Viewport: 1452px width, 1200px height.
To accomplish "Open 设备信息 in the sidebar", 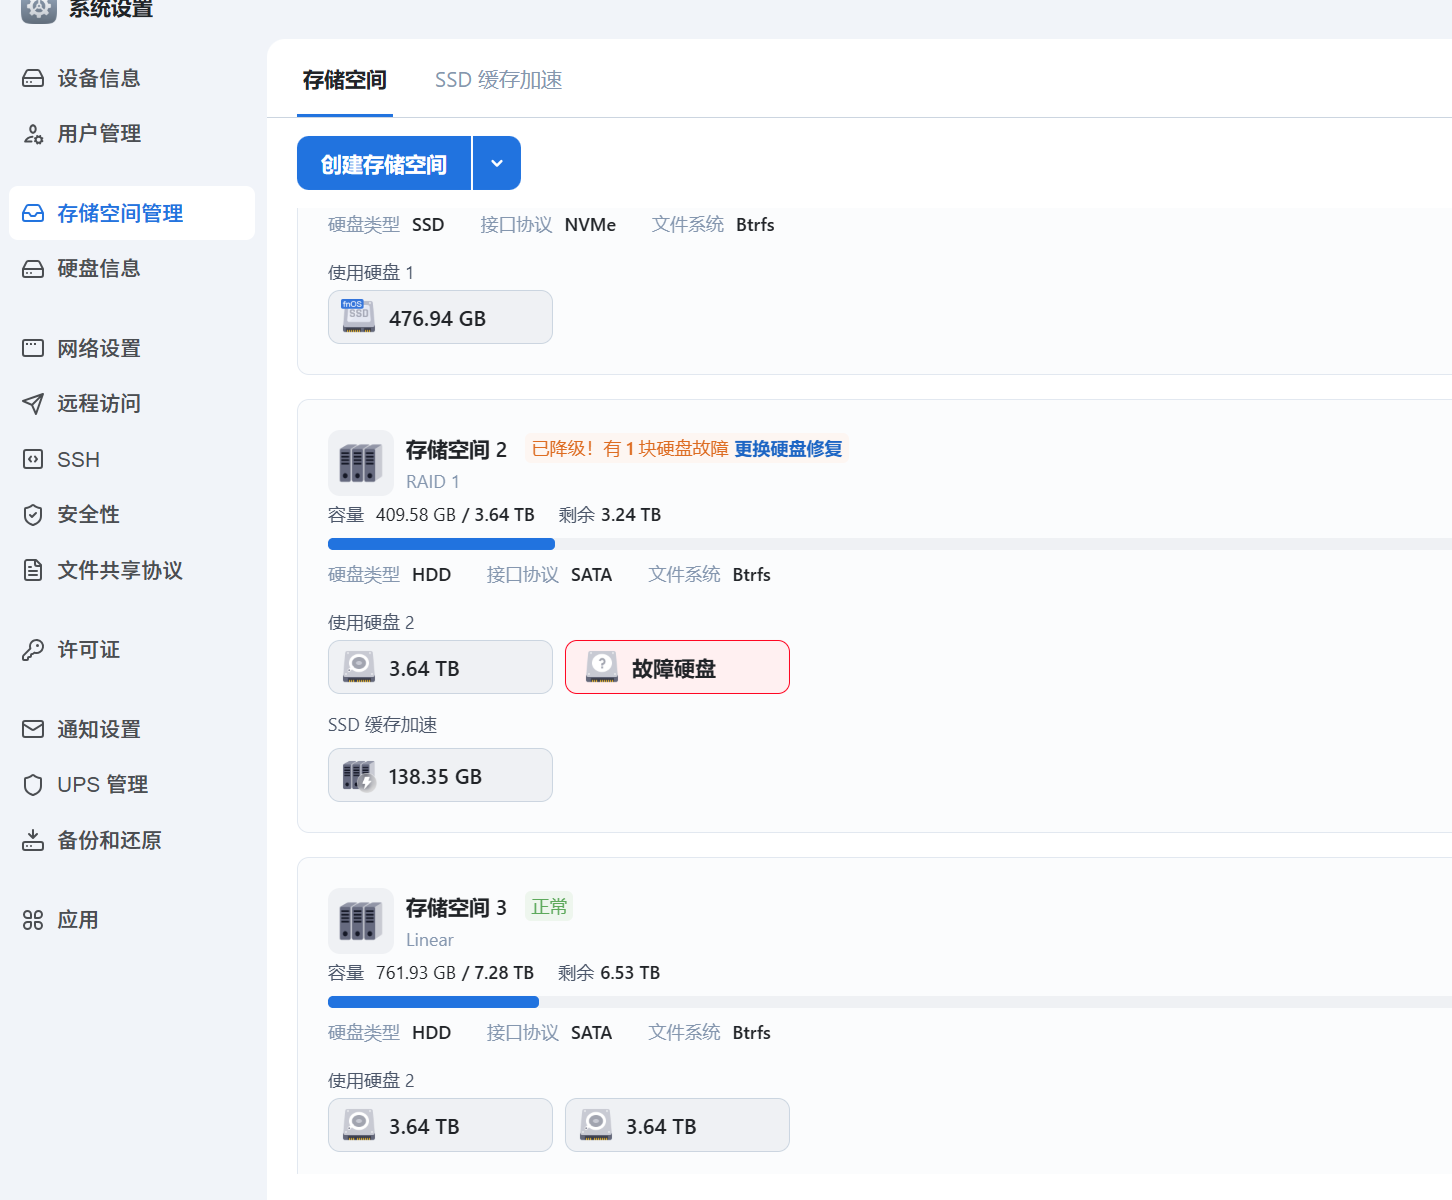I will click(x=98, y=78).
